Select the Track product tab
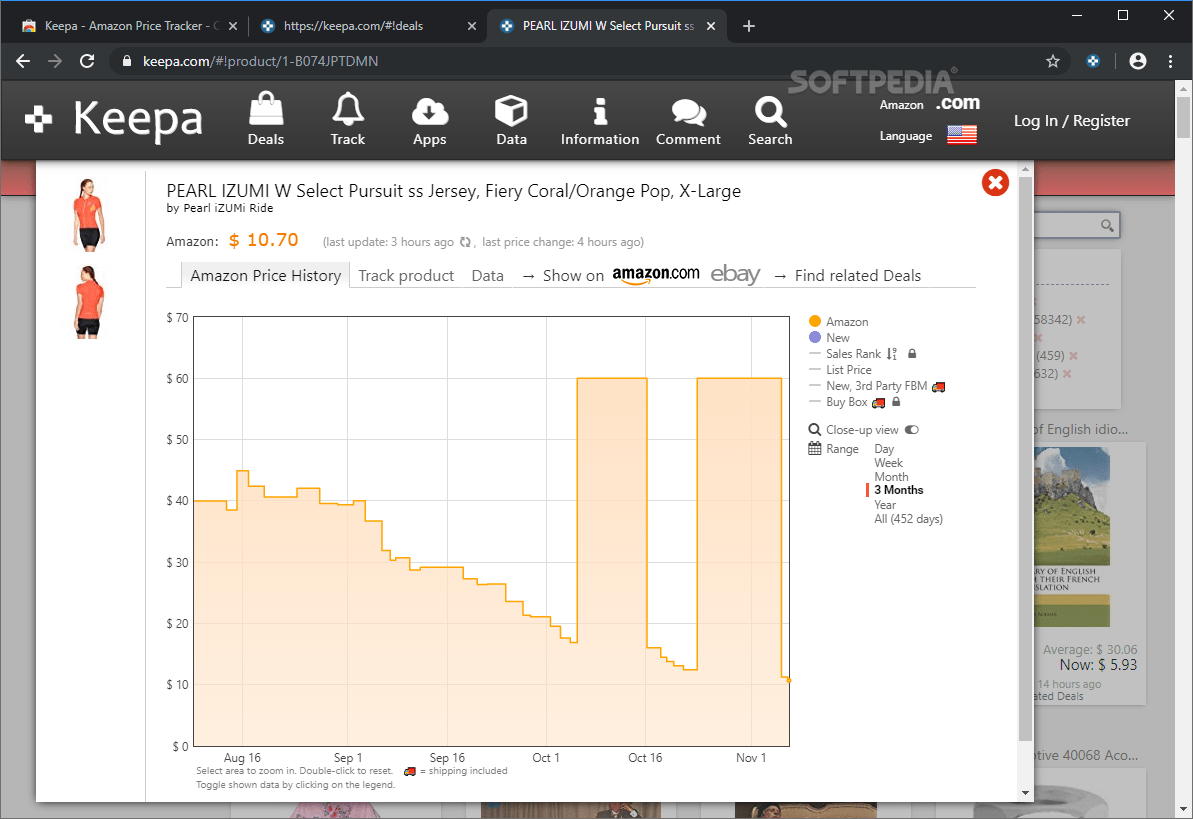The height and width of the screenshot is (819, 1193). 406,276
